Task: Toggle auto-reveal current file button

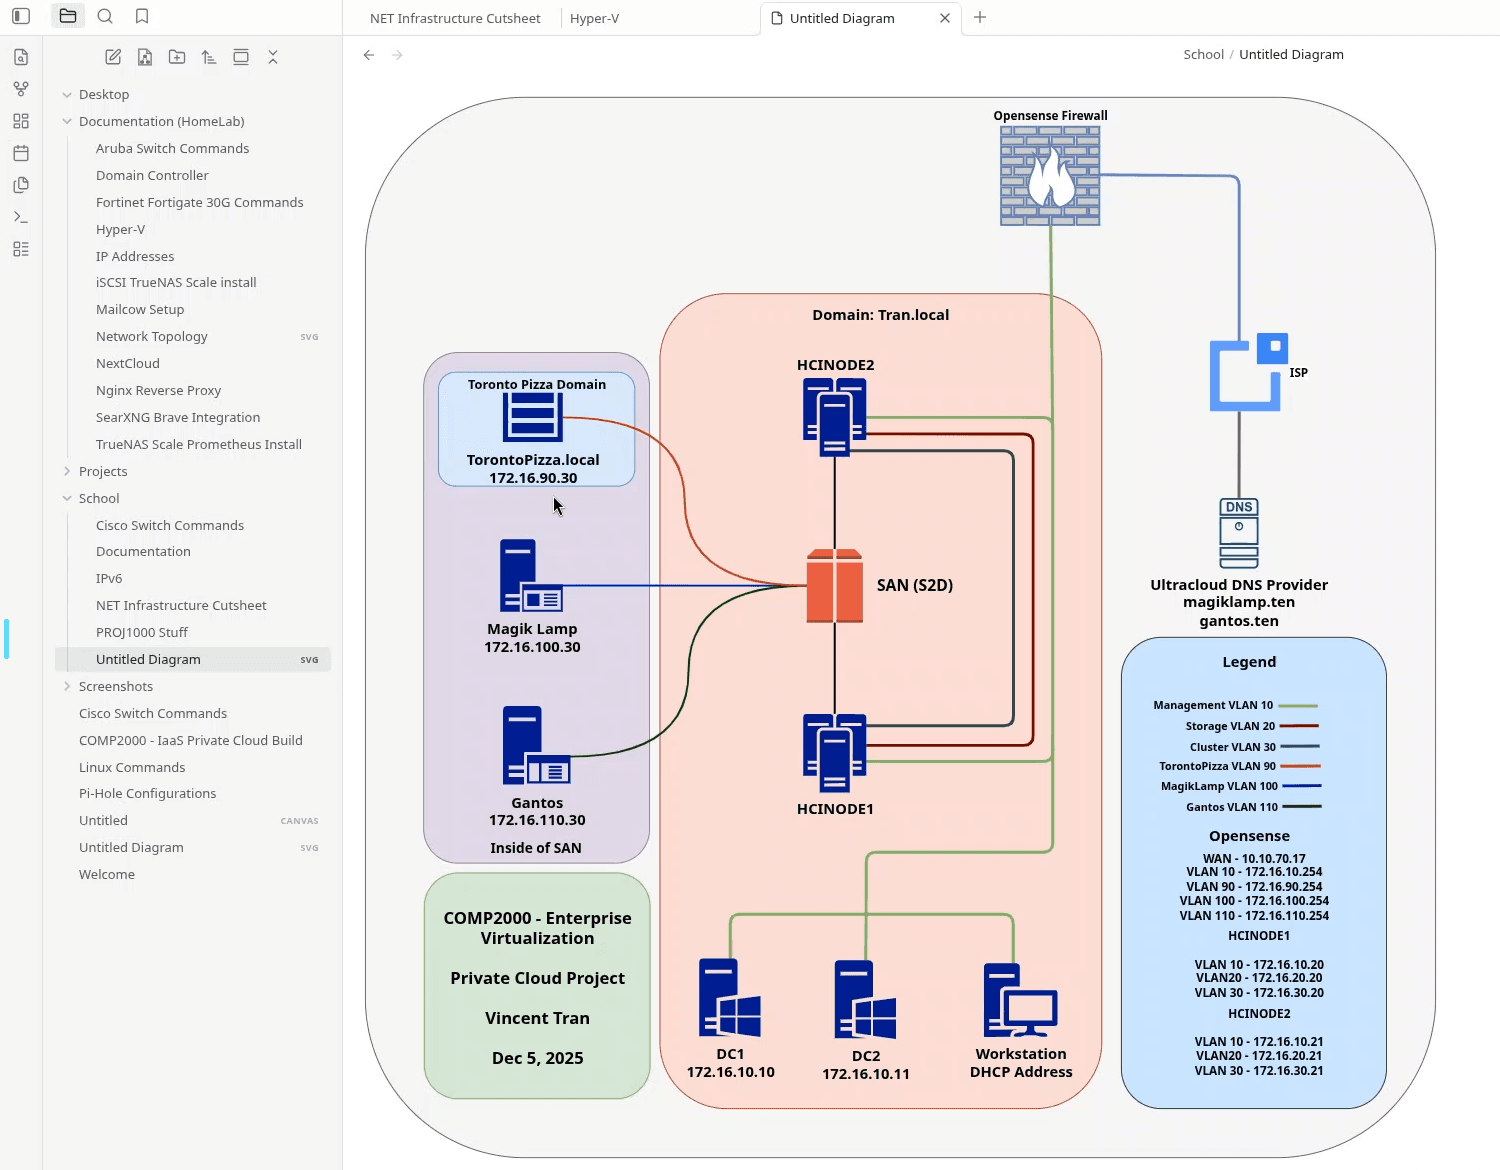Action: point(241,57)
